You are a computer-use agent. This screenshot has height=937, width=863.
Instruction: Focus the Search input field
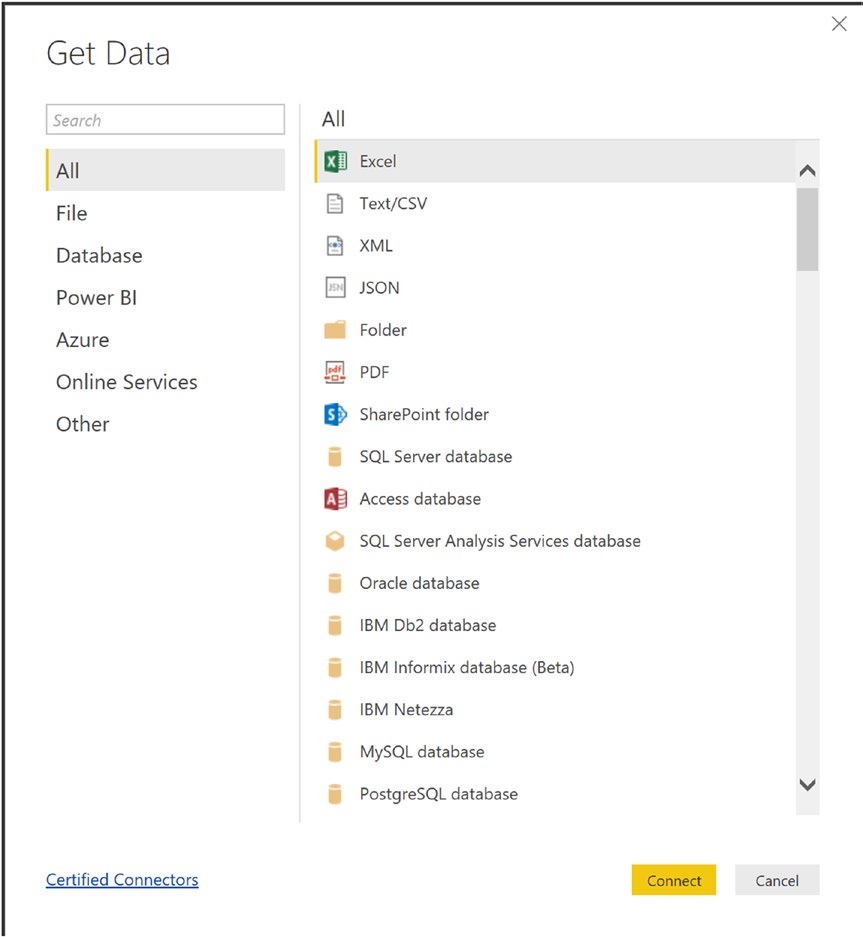pyautogui.click(x=166, y=120)
